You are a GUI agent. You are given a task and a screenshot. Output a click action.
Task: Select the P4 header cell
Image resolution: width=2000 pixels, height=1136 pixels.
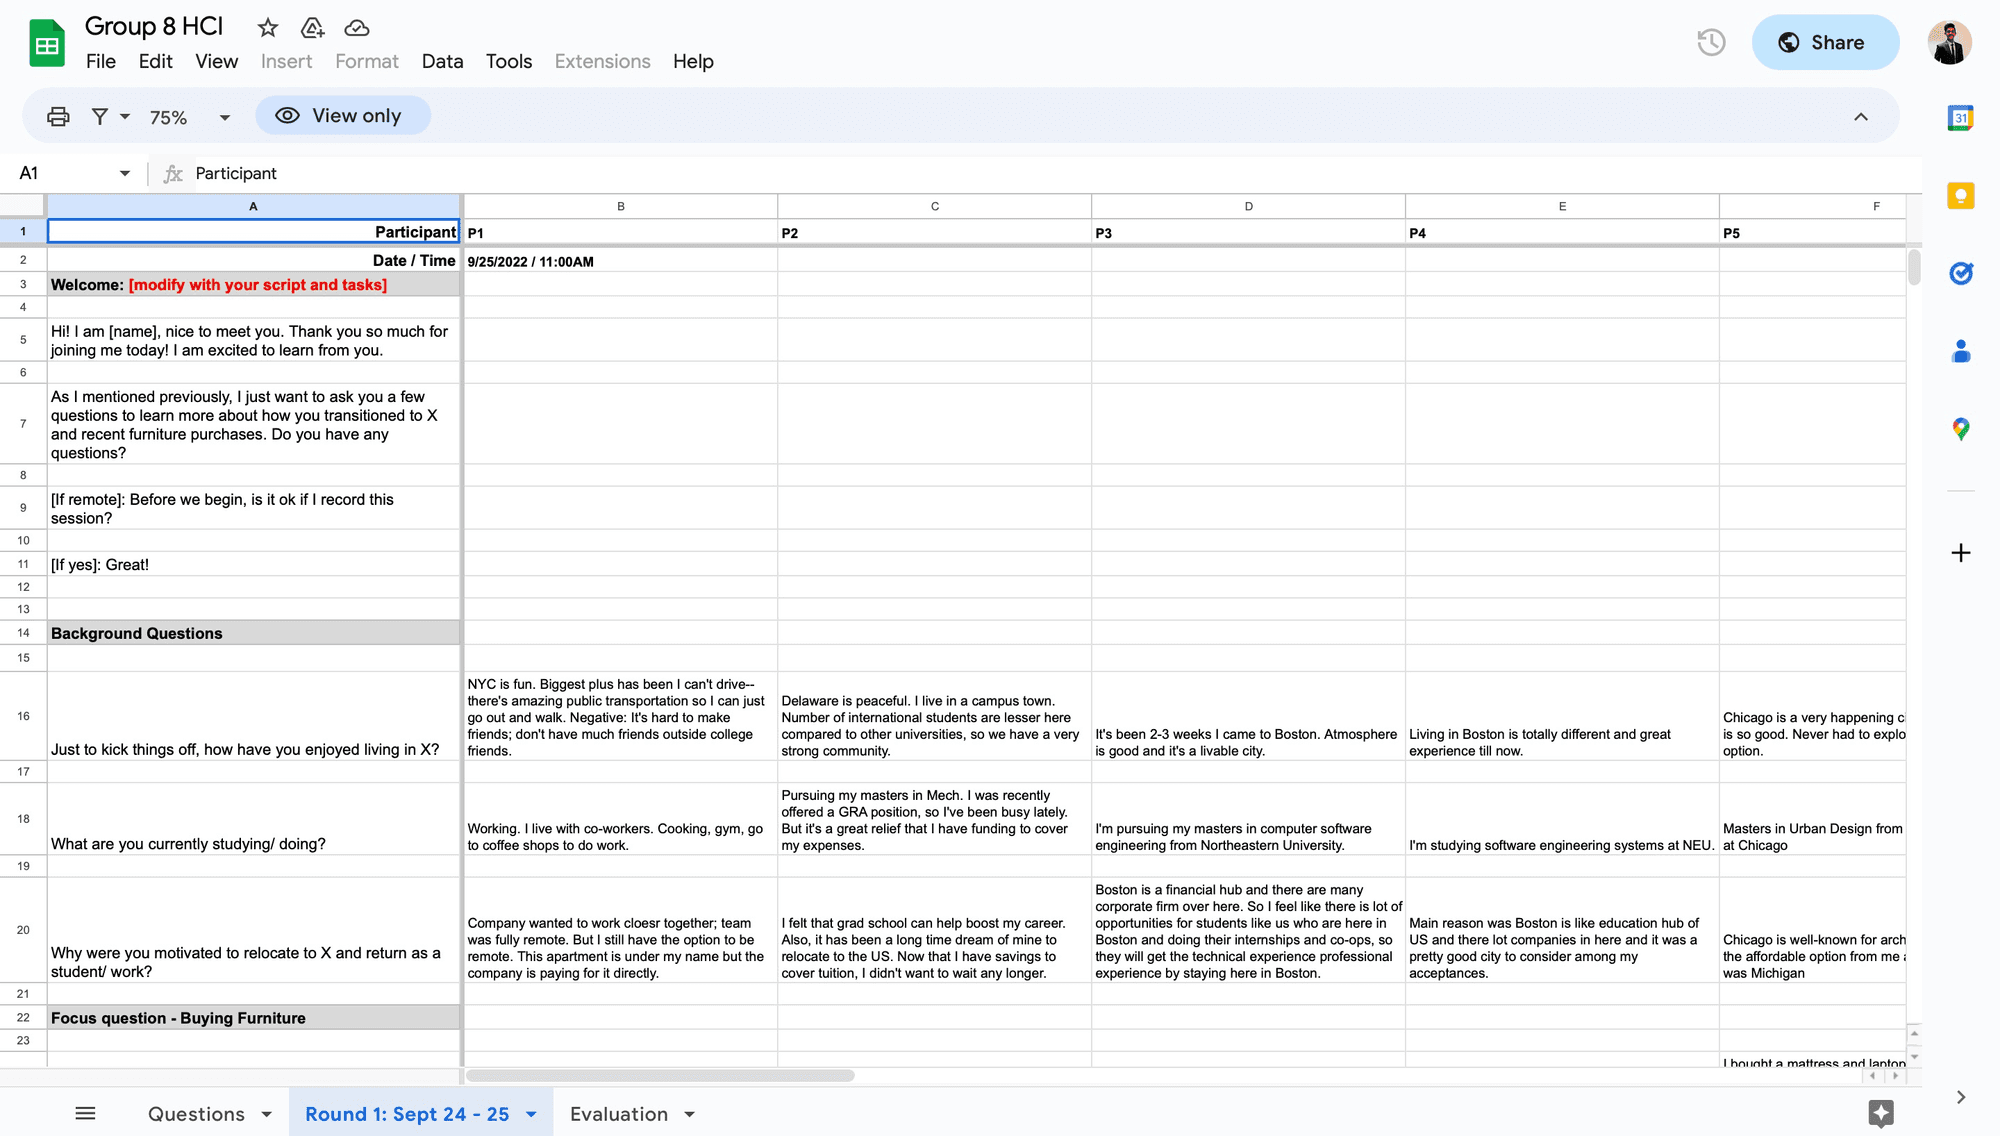tap(1562, 232)
